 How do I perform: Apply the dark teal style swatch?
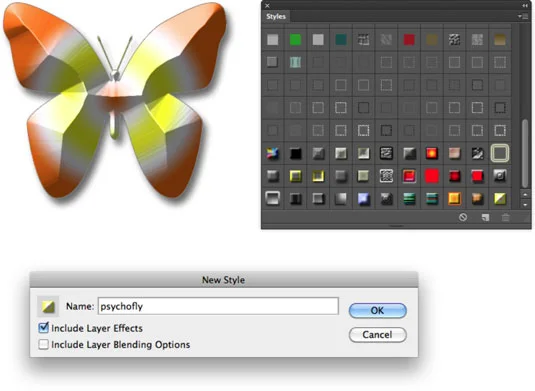pyautogui.click(x=341, y=40)
